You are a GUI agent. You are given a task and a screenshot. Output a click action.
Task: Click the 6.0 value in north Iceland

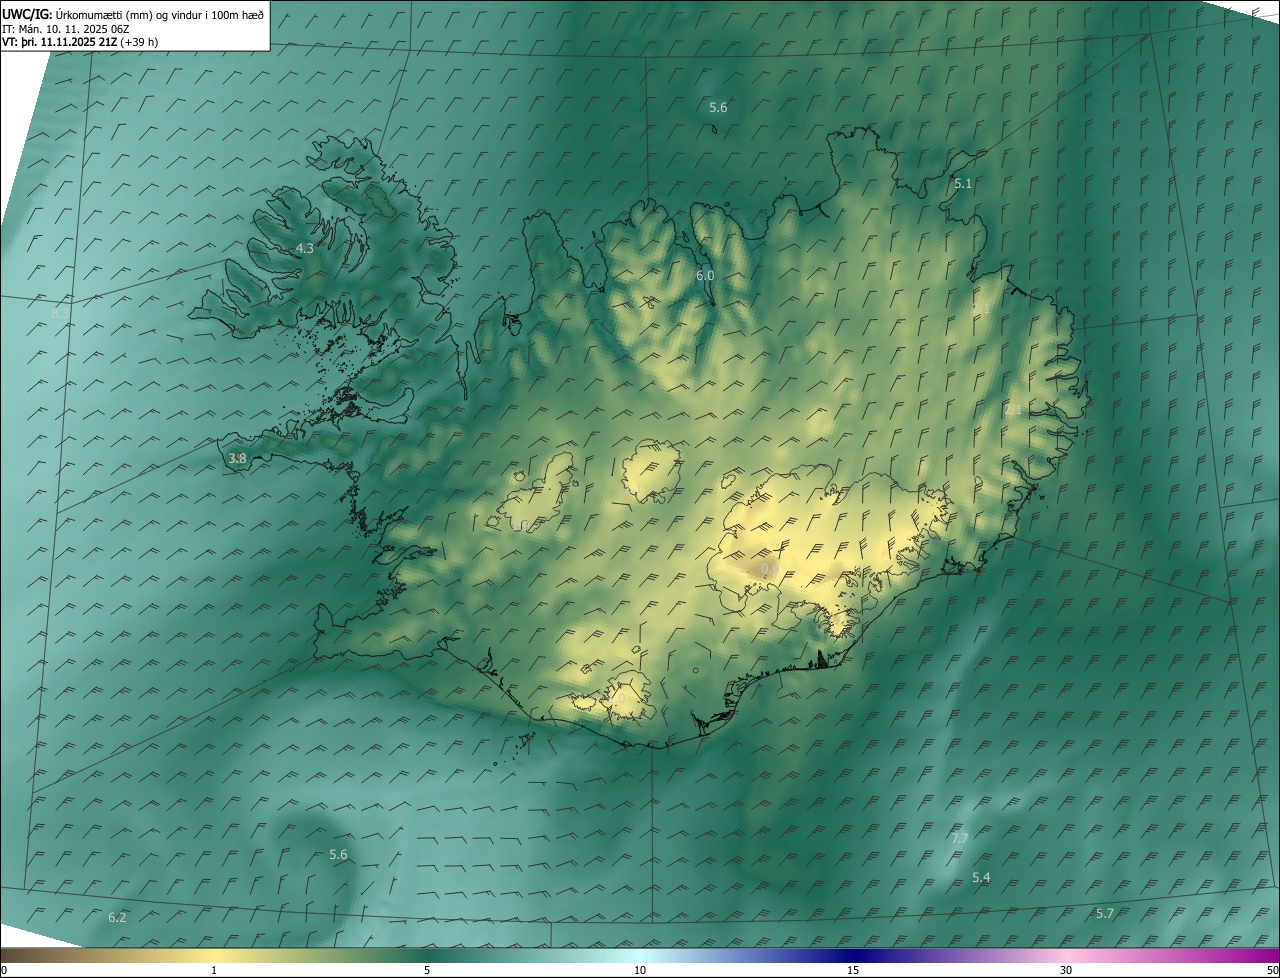click(x=705, y=275)
